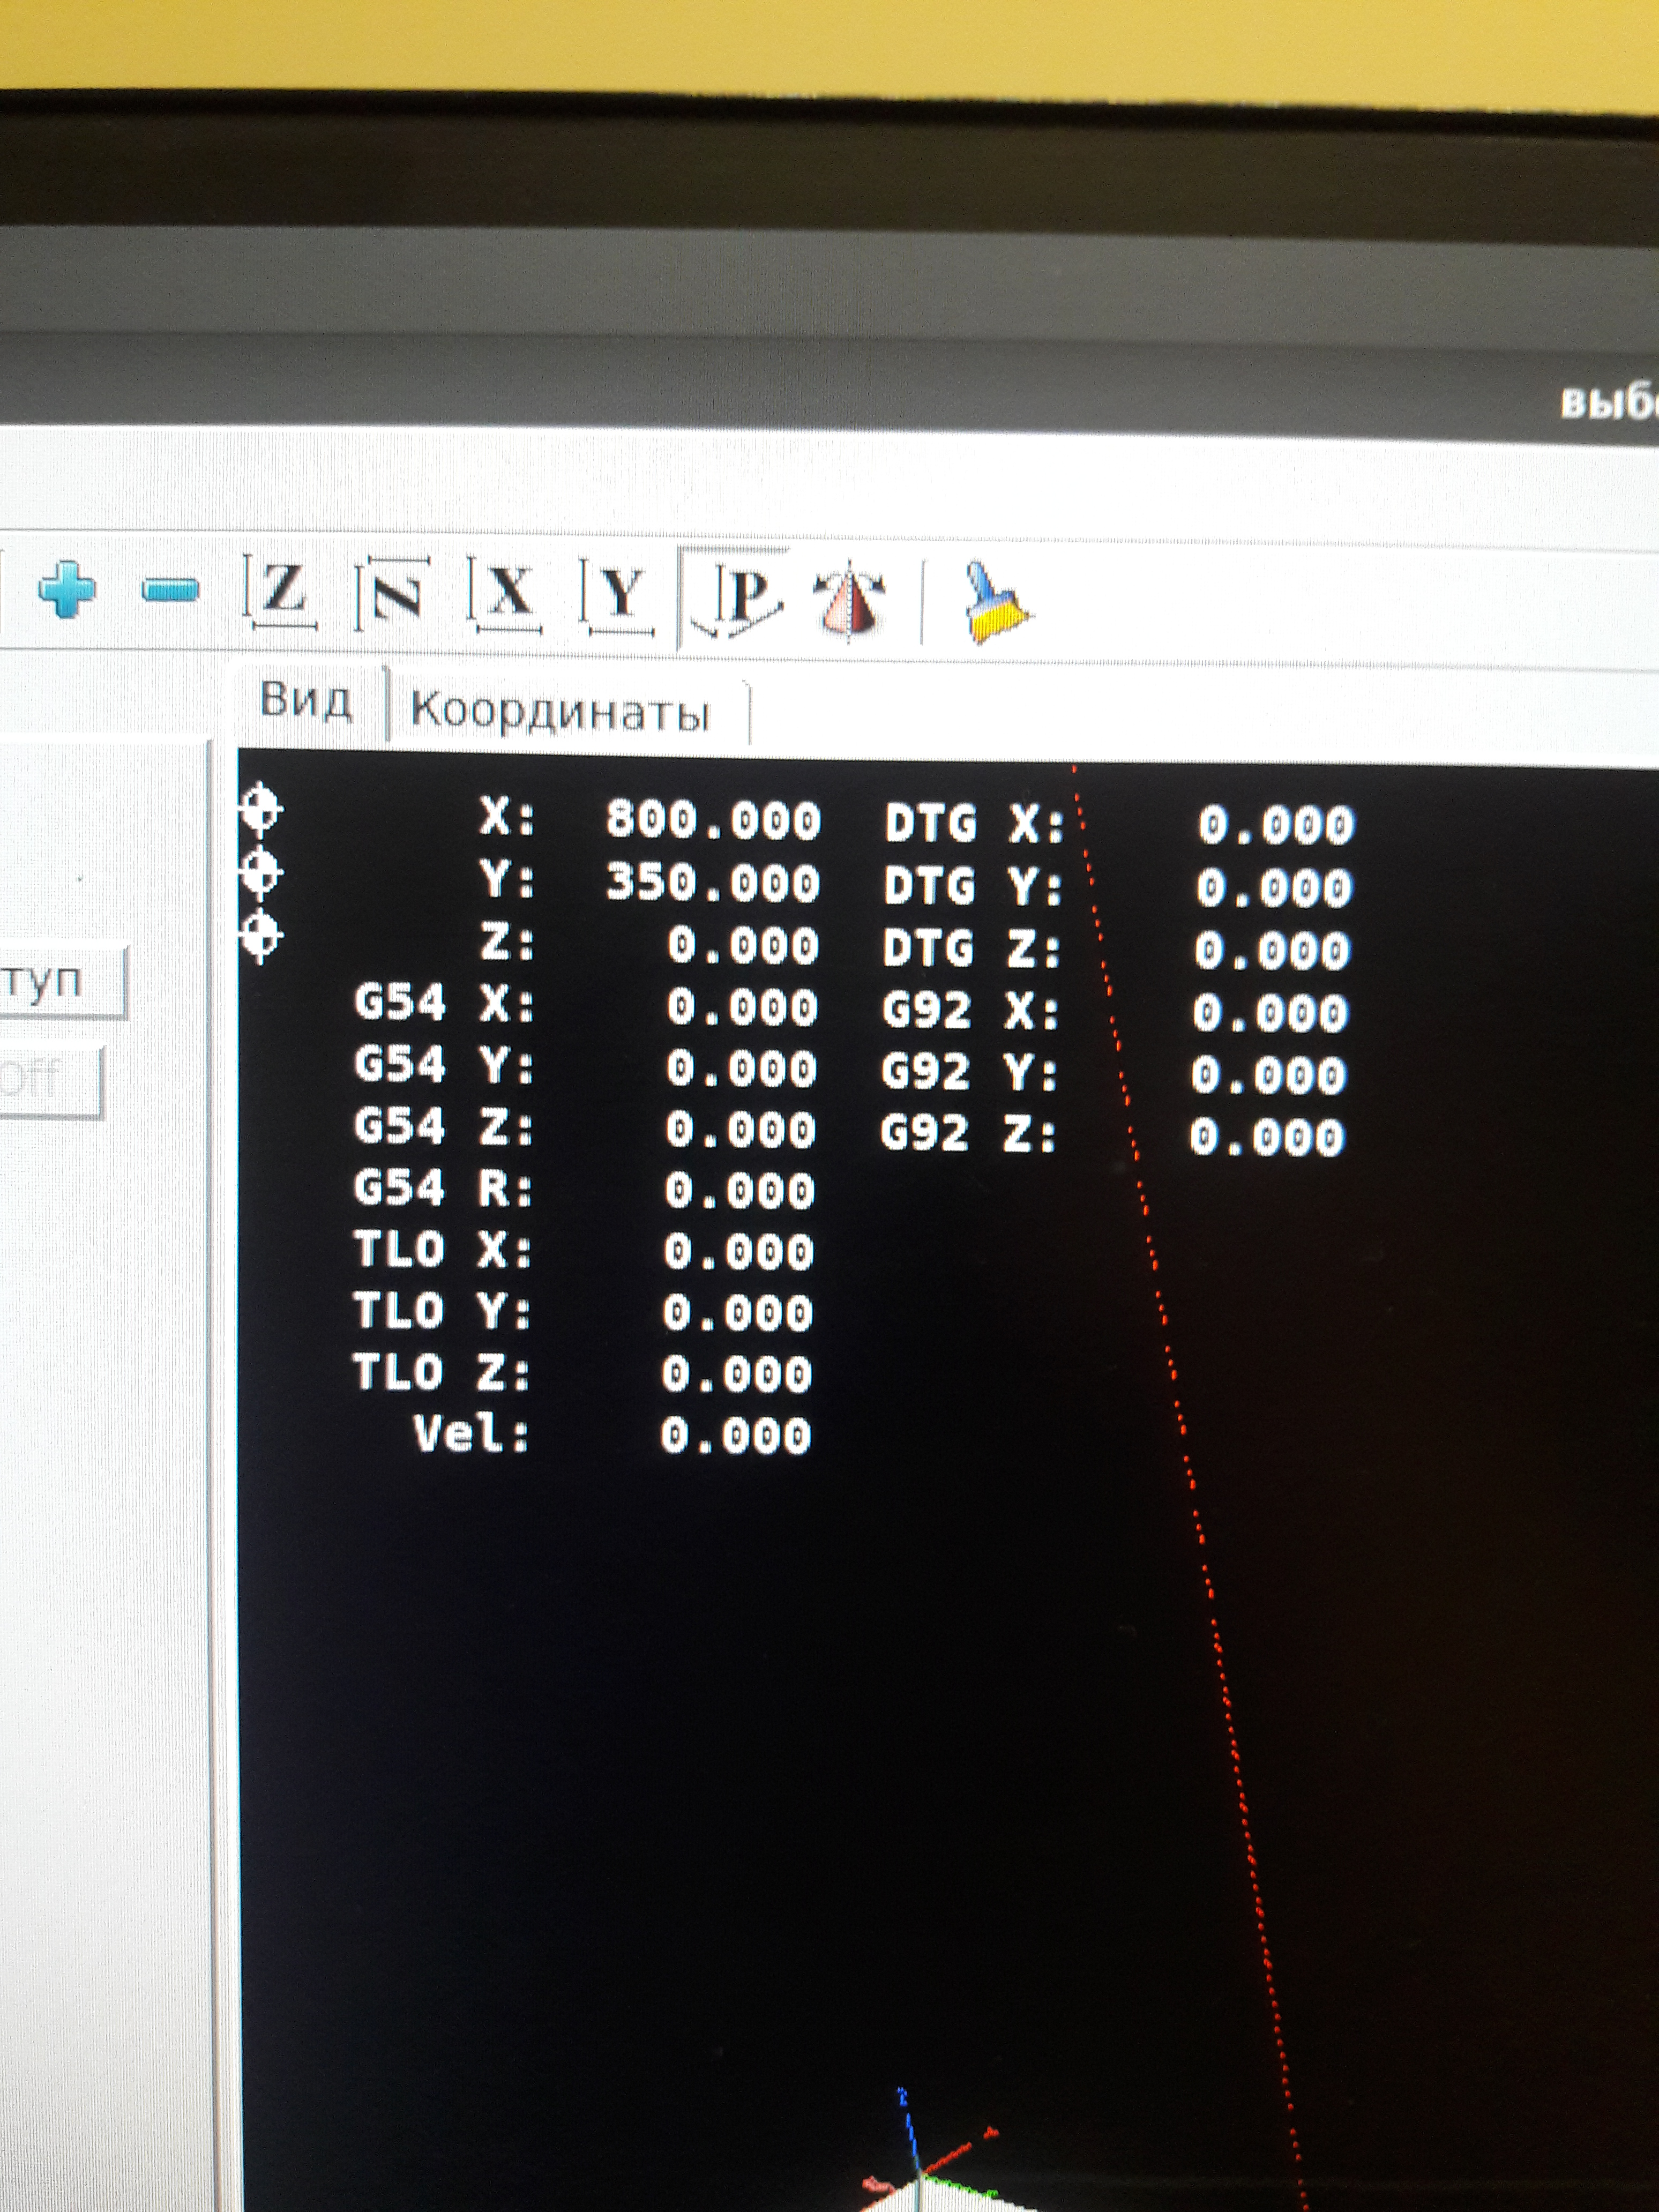
Task: Select the rotated Z top view icon
Action: click(x=393, y=596)
